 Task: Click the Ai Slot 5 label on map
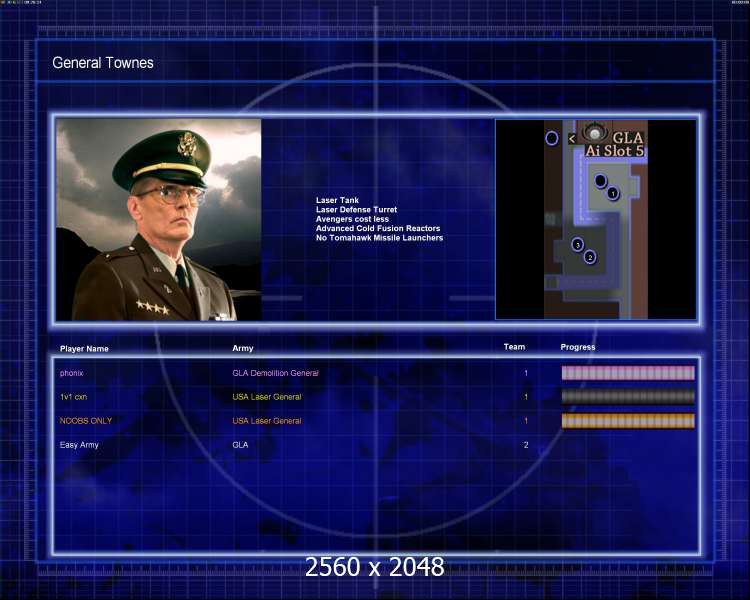pos(615,151)
